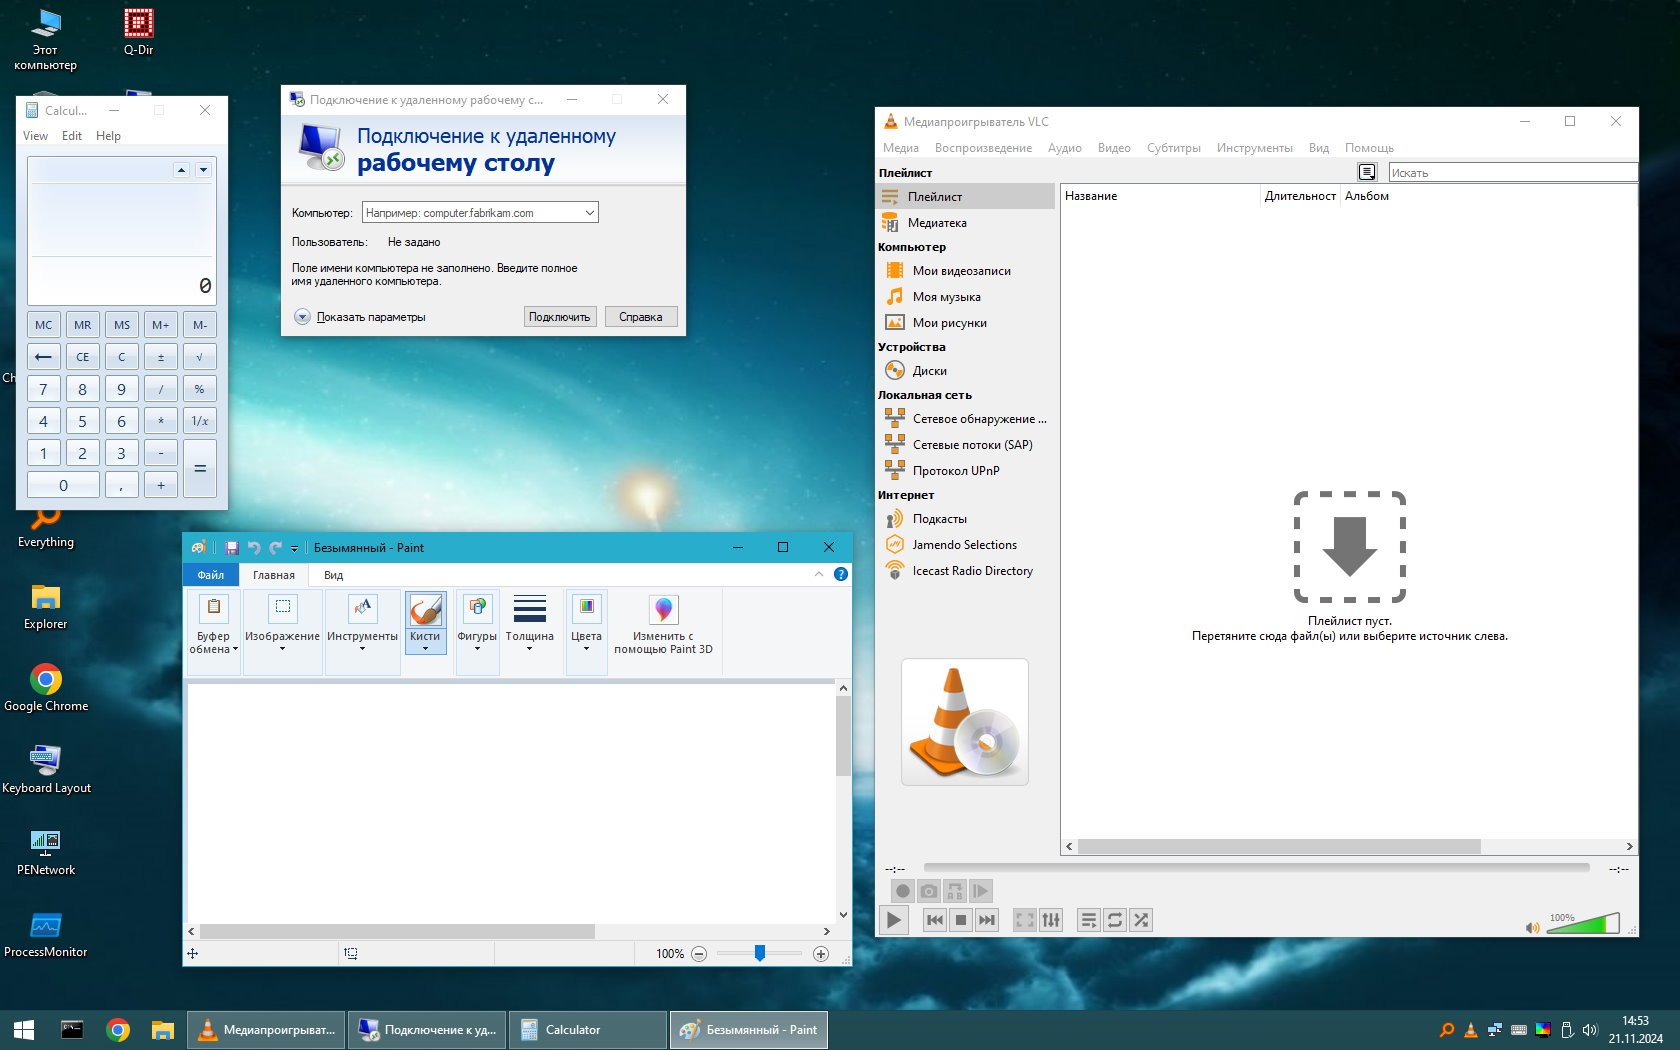1680x1050 pixels.
Task: Toggle VLC loop repeat mode
Action: pos(1115,920)
